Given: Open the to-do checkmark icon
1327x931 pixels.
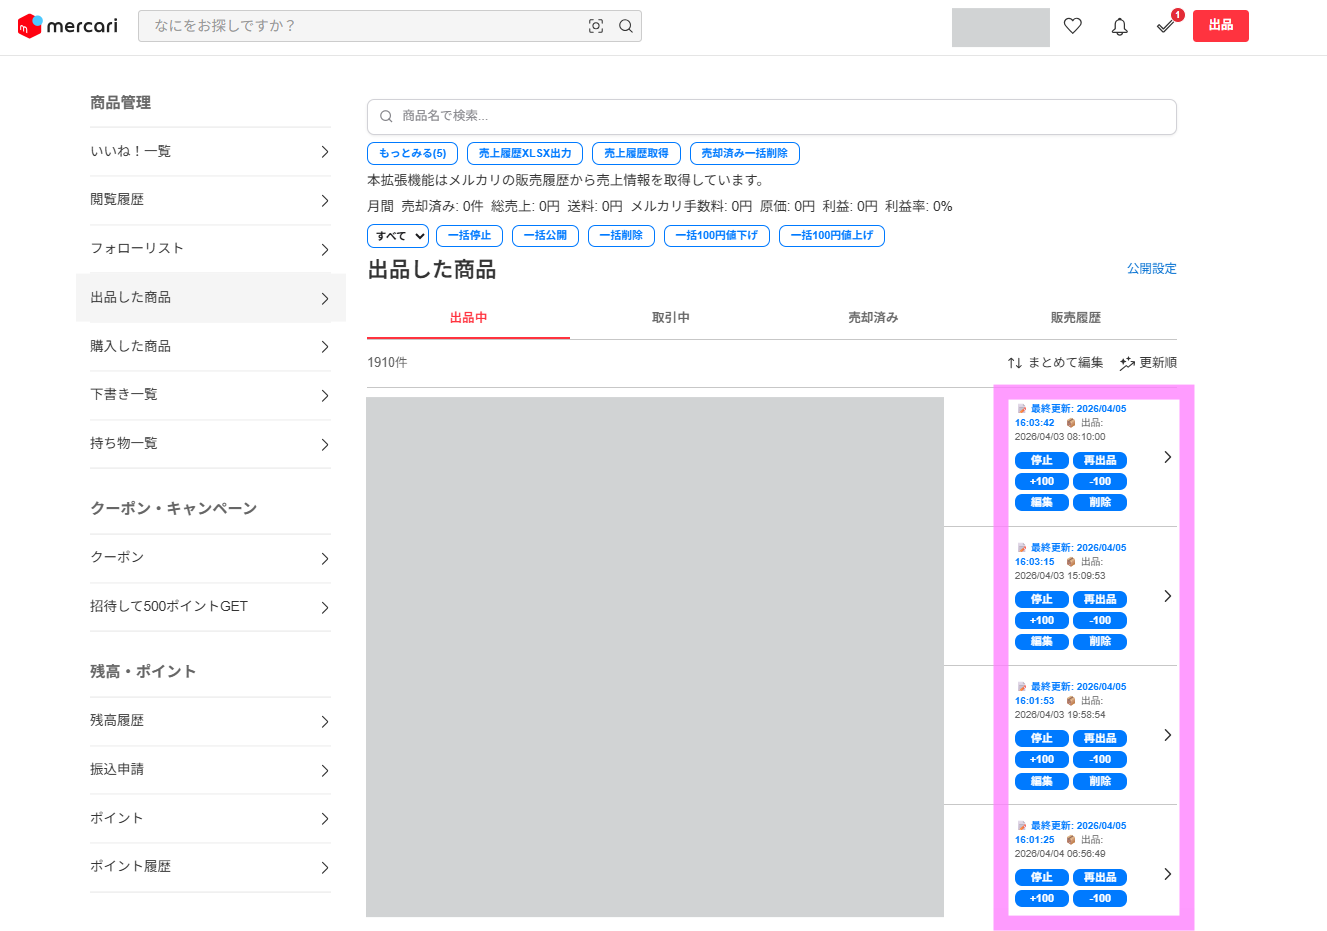Looking at the screenshot, I should [1166, 26].
